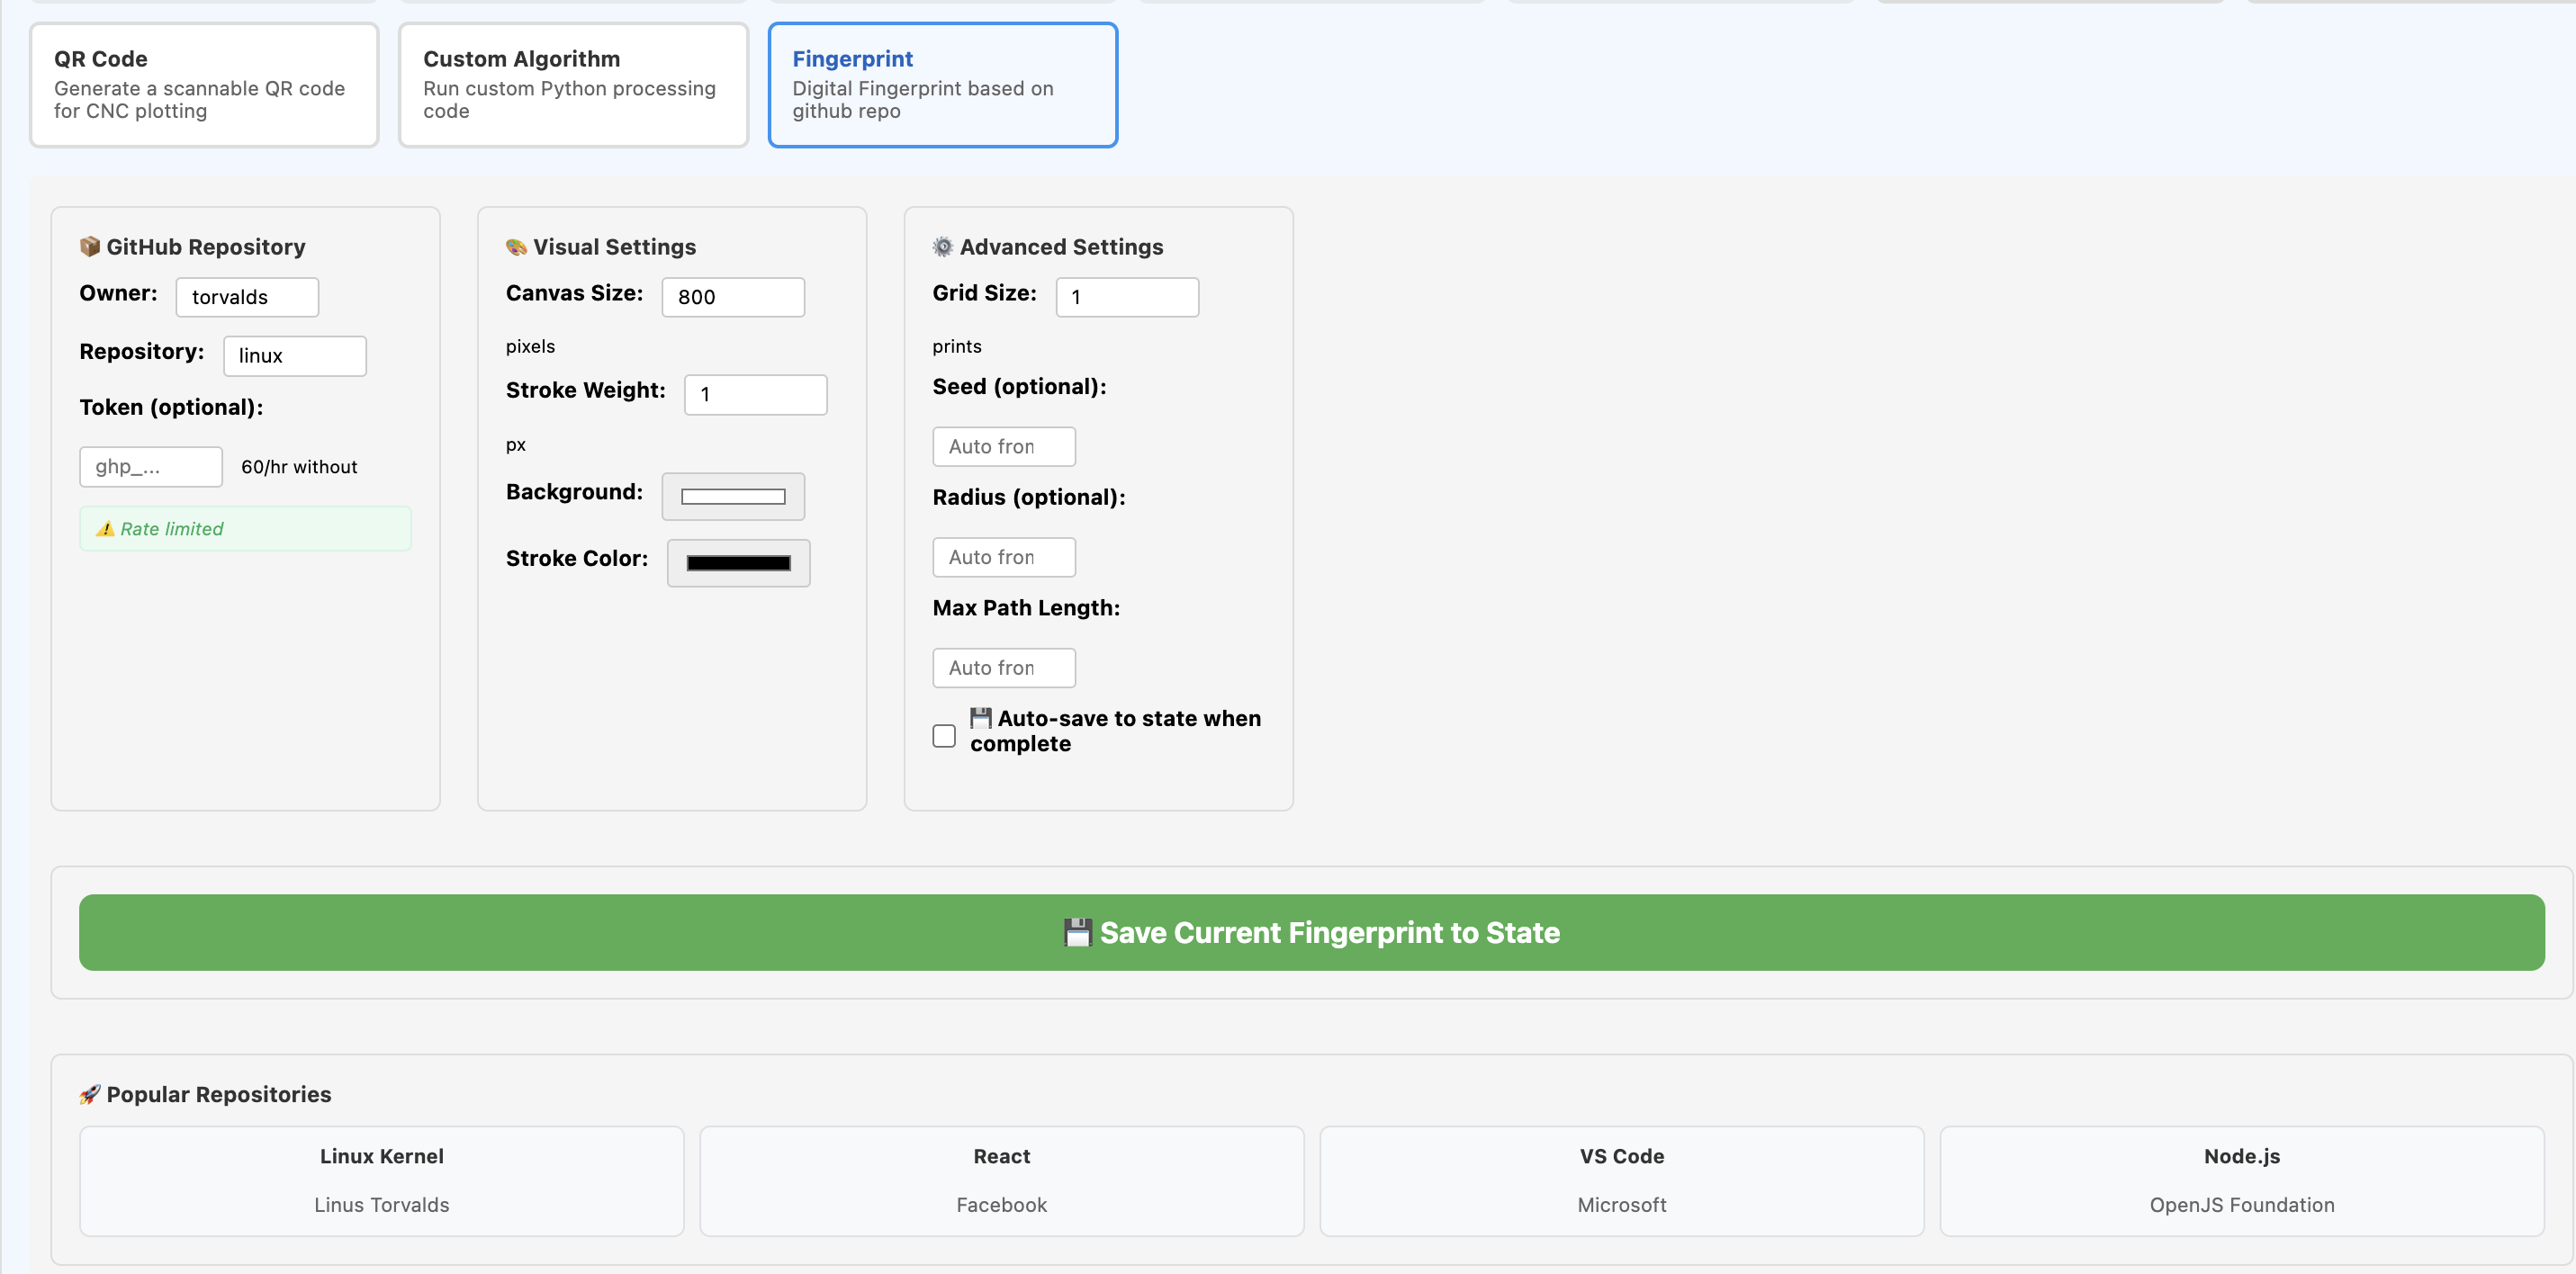Select the Linux Kernel popular repository
Screen dimensions: 2576x1274
click(x=381, y=1180)
